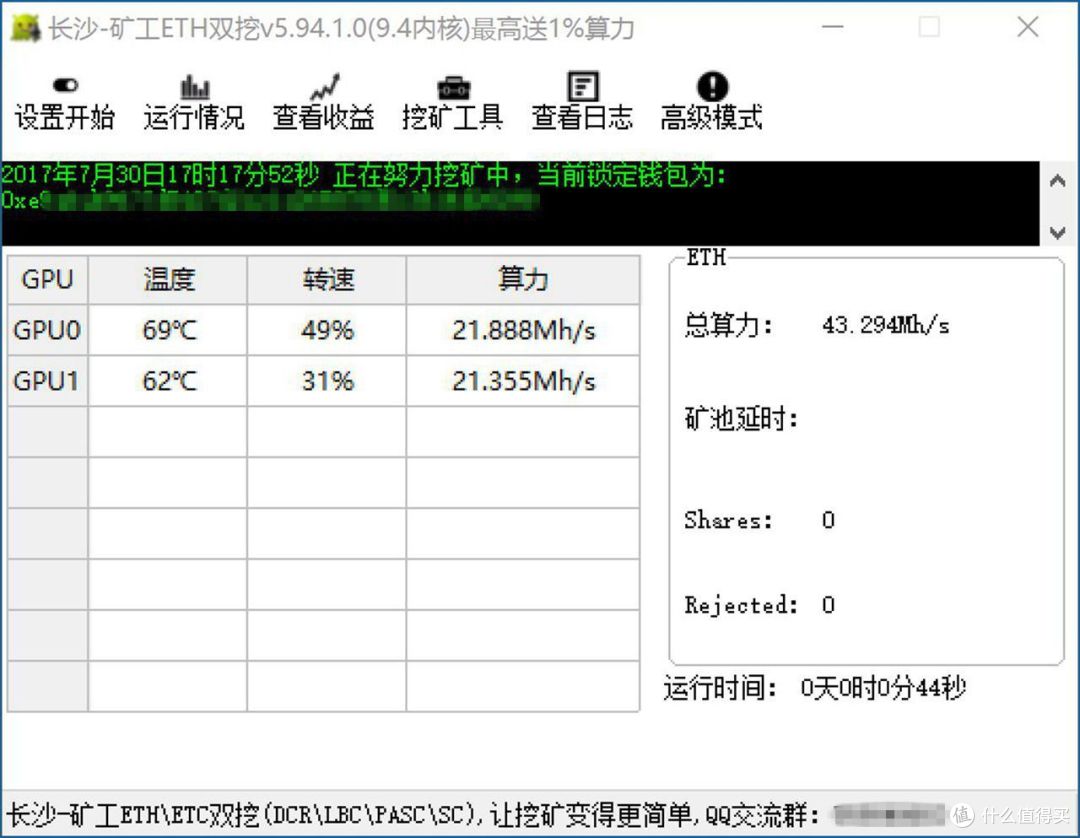This screenshot has width=1080, height=838.
Task: Select the 查看收益 earnings trend icon
Action: pos(322,85)
